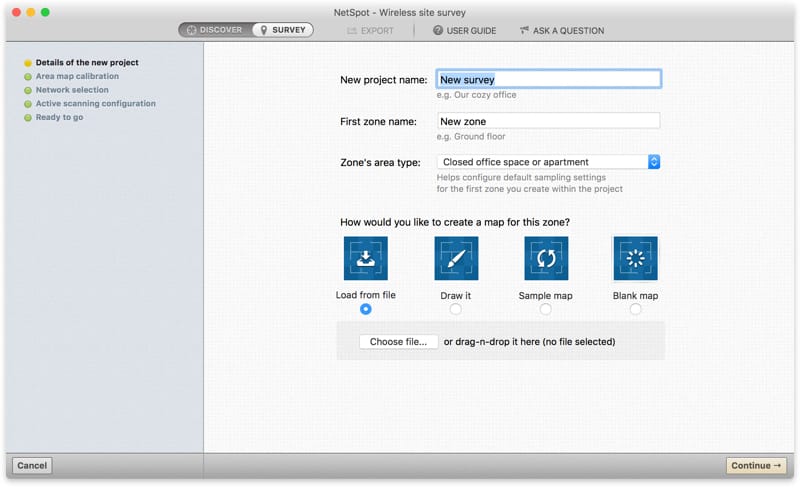Click 'e.g. Ground floor' hint
Screen dimensions: 800x488
[x=471, y=137]
